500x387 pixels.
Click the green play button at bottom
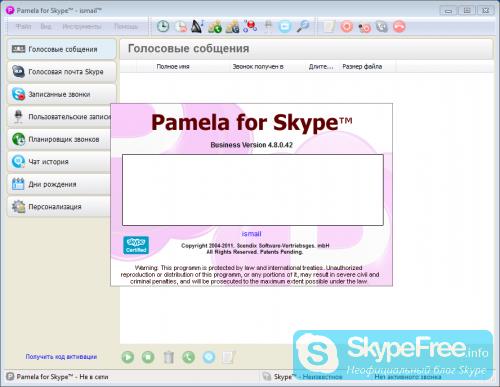128,357
